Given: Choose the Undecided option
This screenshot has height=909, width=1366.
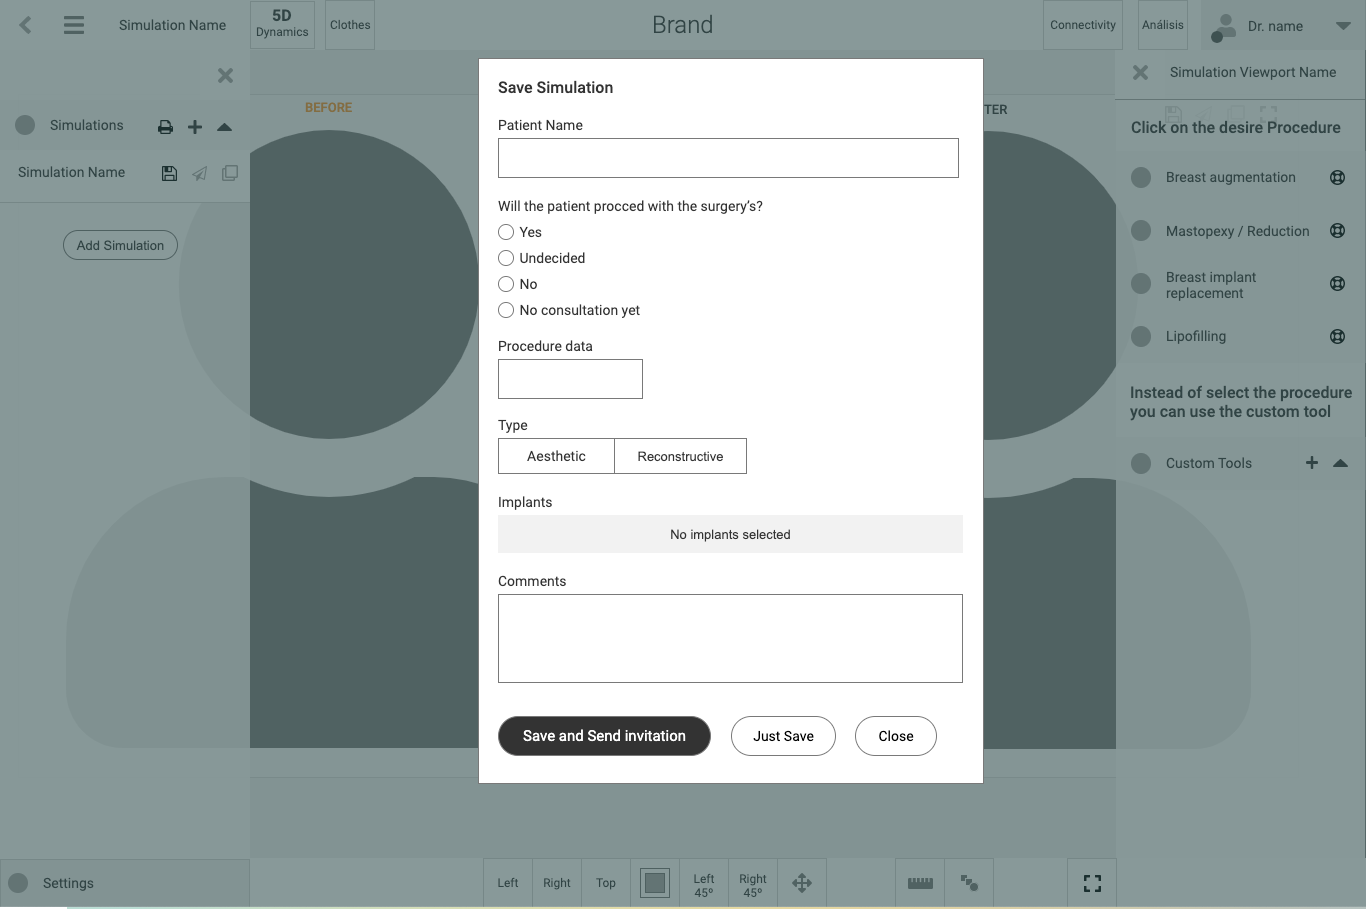Looking at the screenshot, I should click(x=506, y=257).
